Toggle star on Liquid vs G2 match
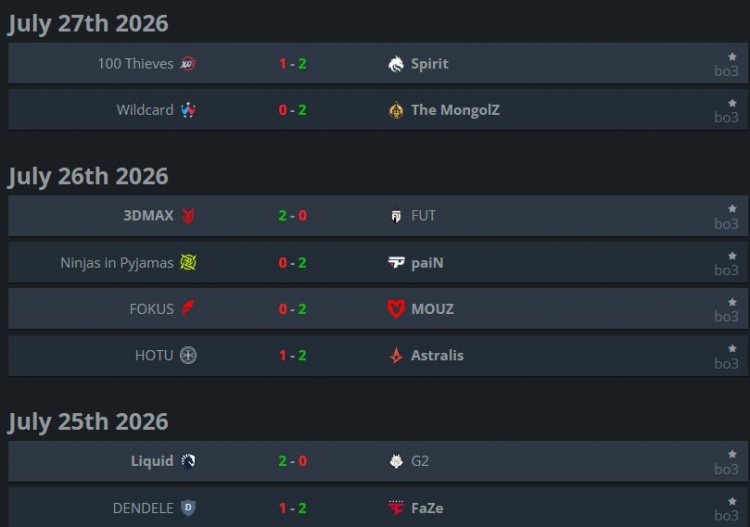Screen dimensions: 750x527 click(x=732, y=454)
